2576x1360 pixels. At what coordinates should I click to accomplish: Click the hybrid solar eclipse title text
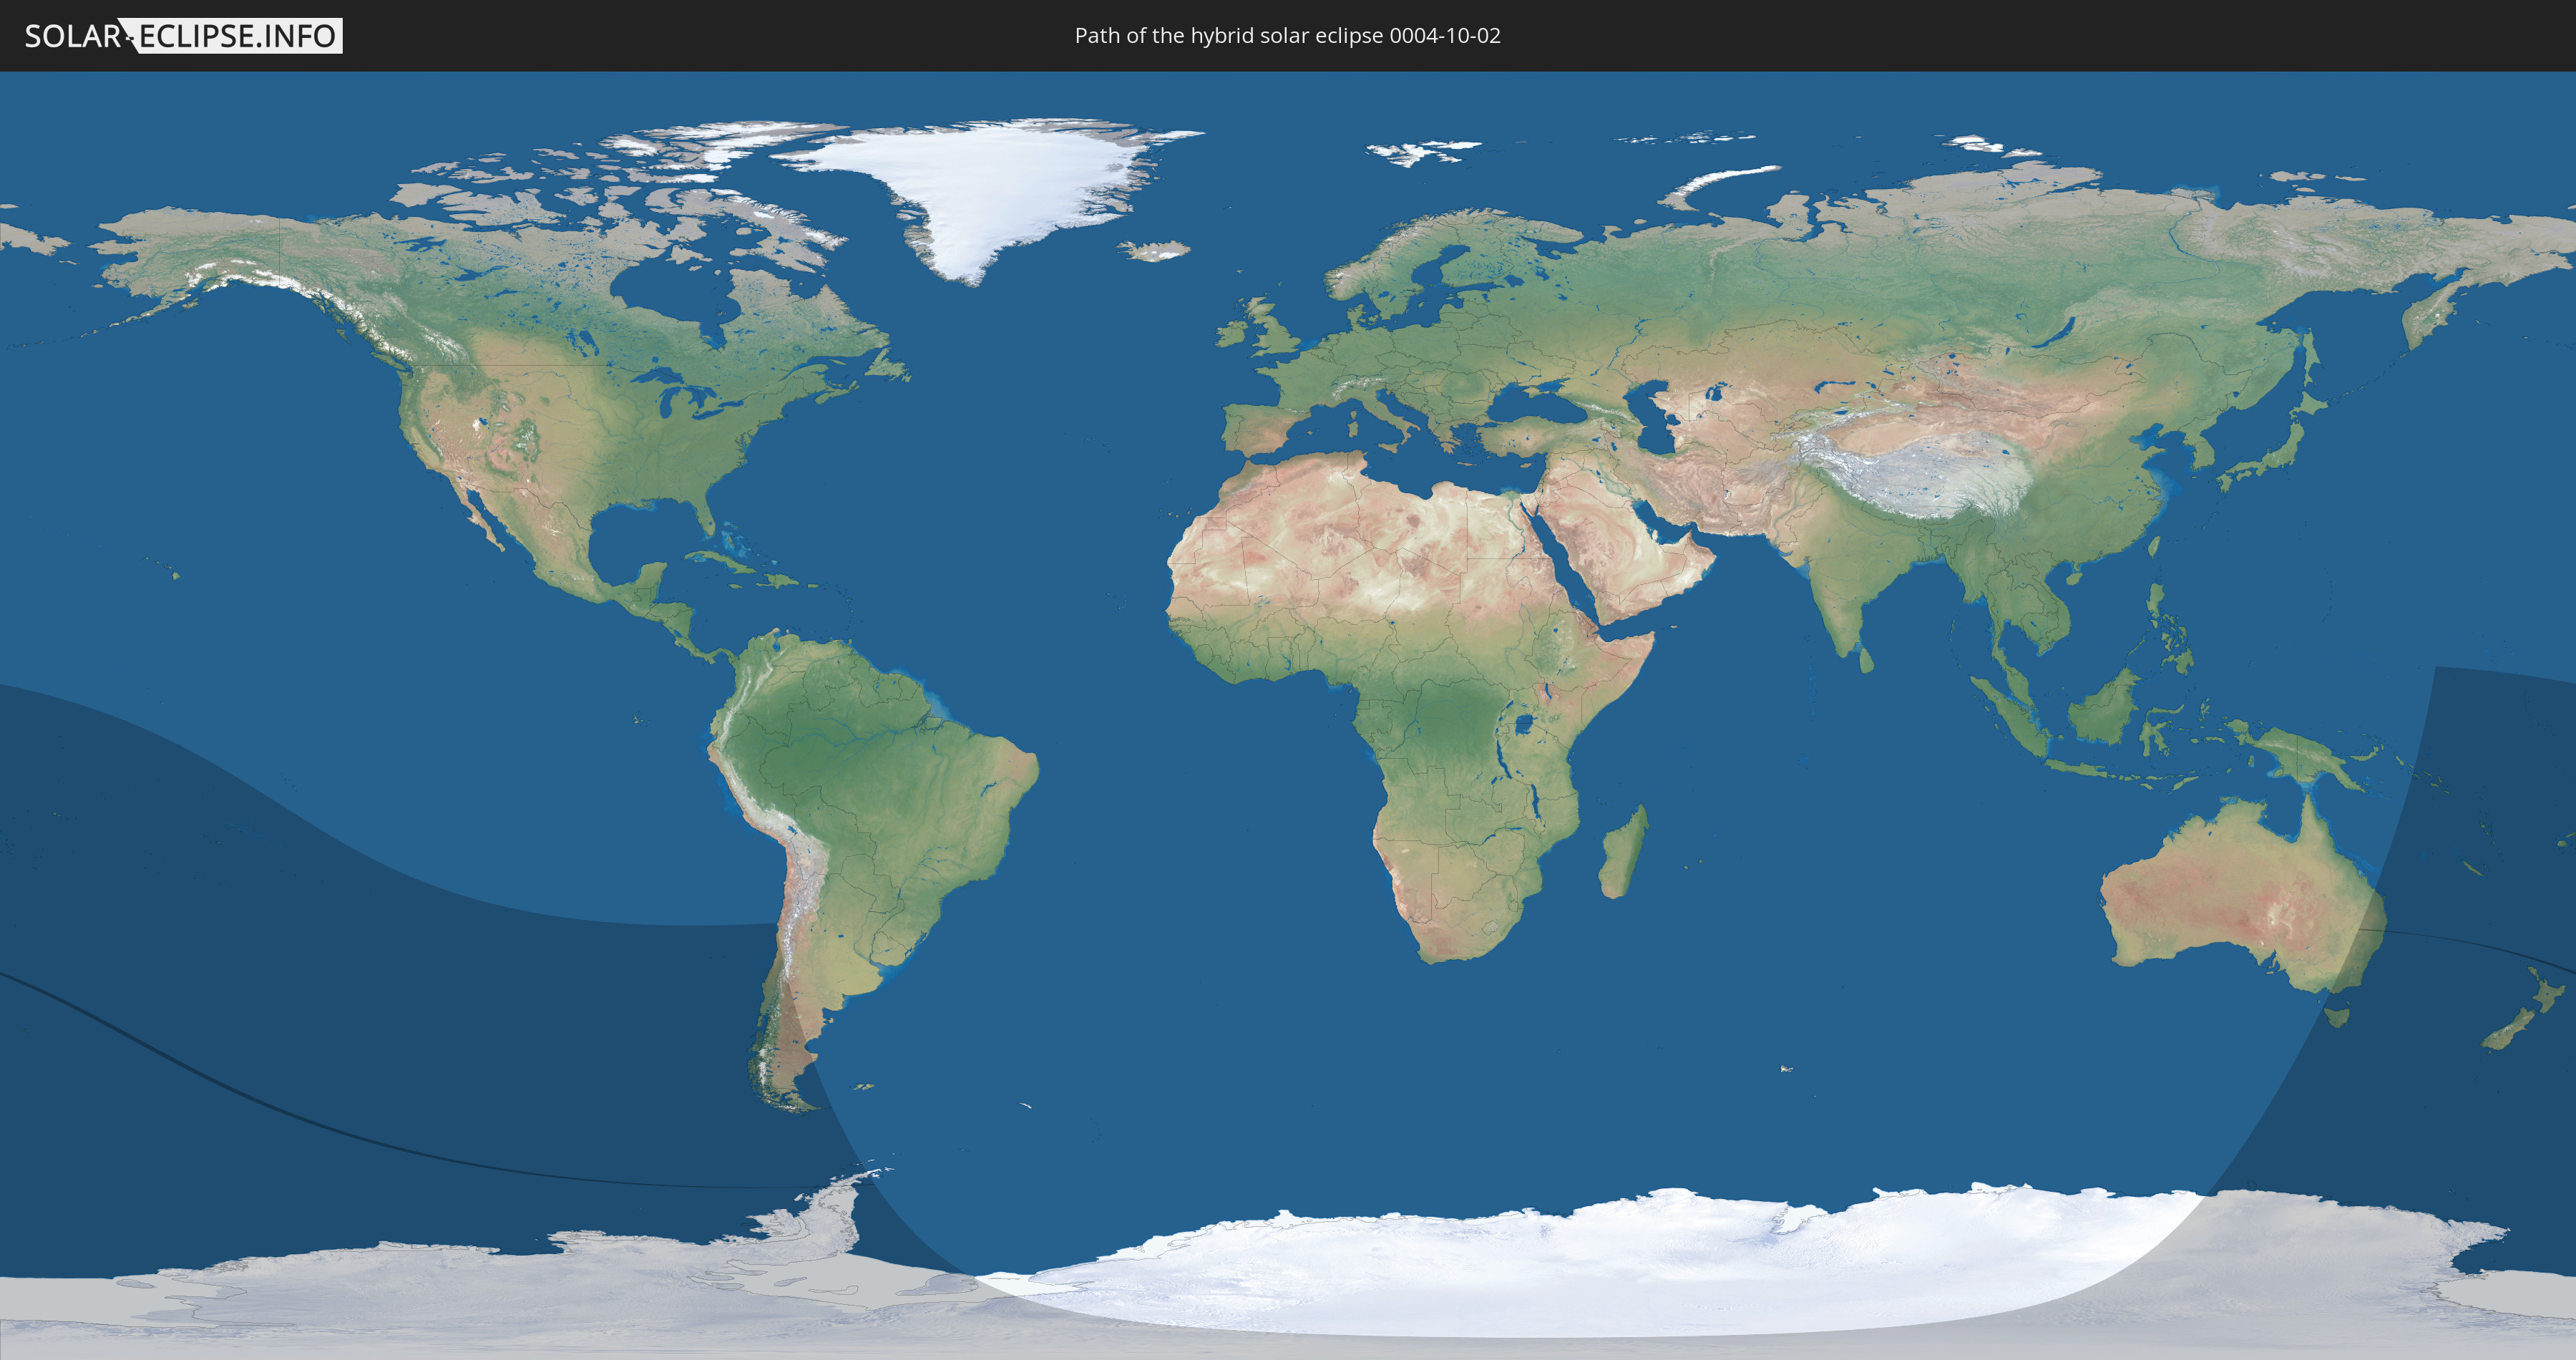point(1287,36)
